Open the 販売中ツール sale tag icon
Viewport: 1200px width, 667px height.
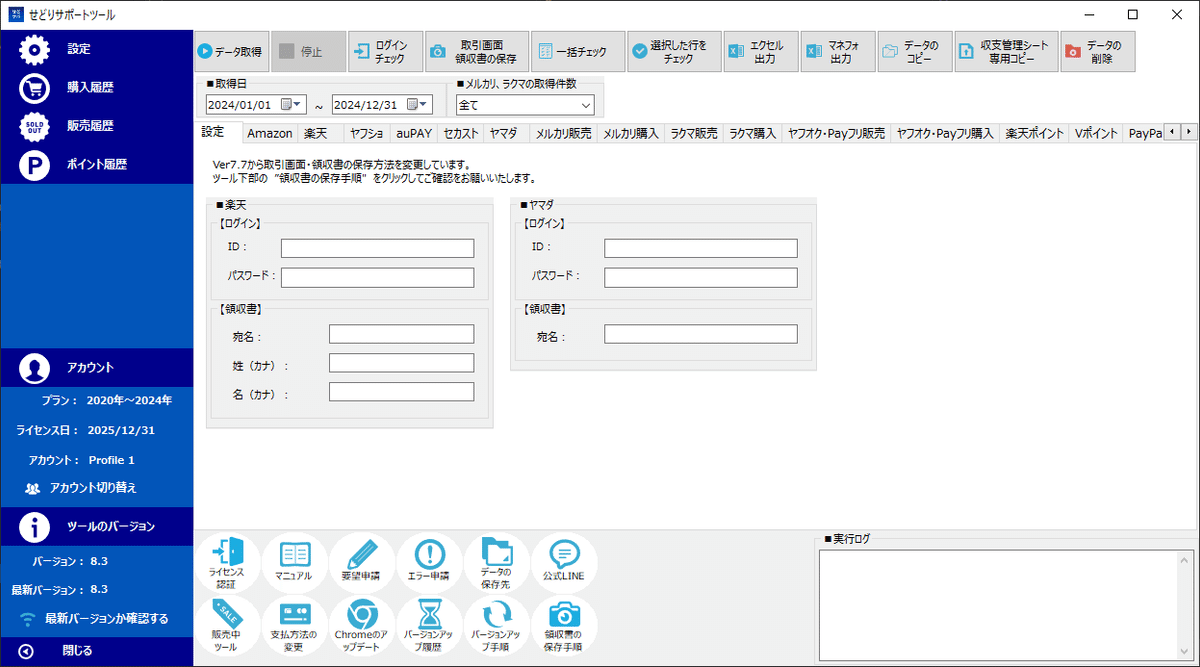[227, 627]
